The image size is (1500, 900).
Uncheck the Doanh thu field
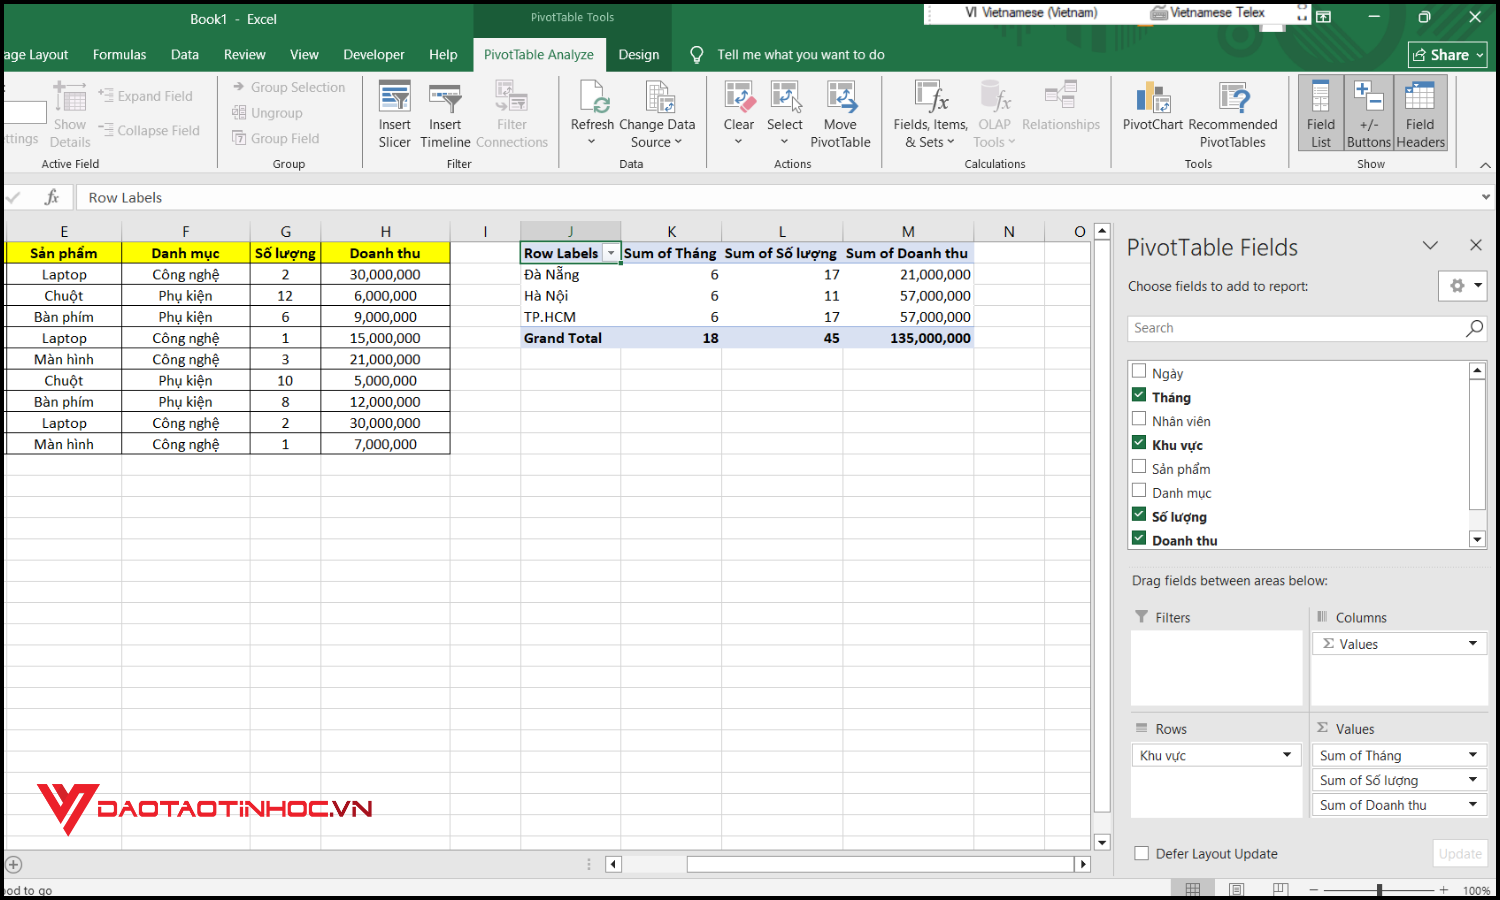[1139, 538]
